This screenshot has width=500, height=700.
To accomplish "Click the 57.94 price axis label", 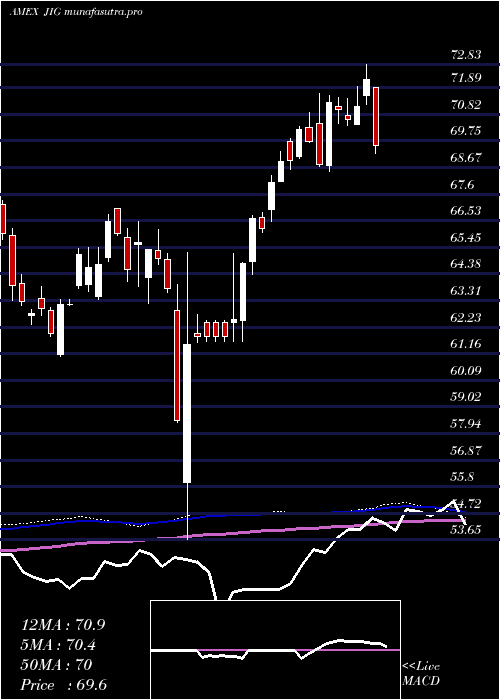I will 467,424.
